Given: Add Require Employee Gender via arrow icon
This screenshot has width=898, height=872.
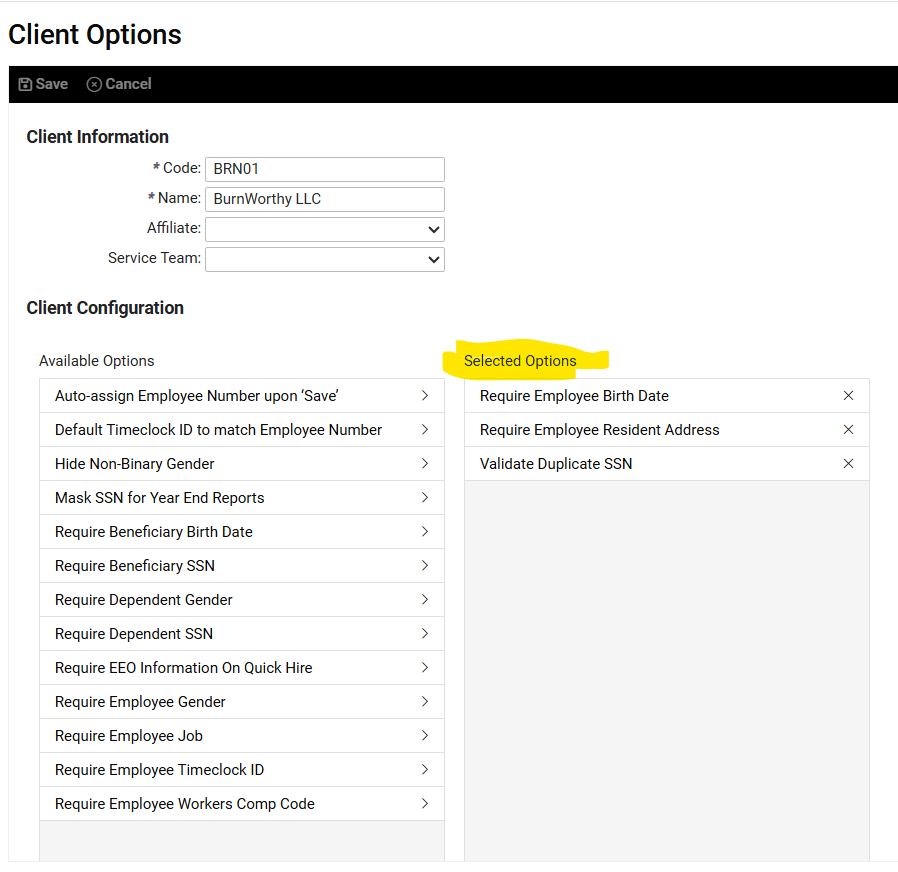Looking at the screenshot, I should [x=425, y=702].
